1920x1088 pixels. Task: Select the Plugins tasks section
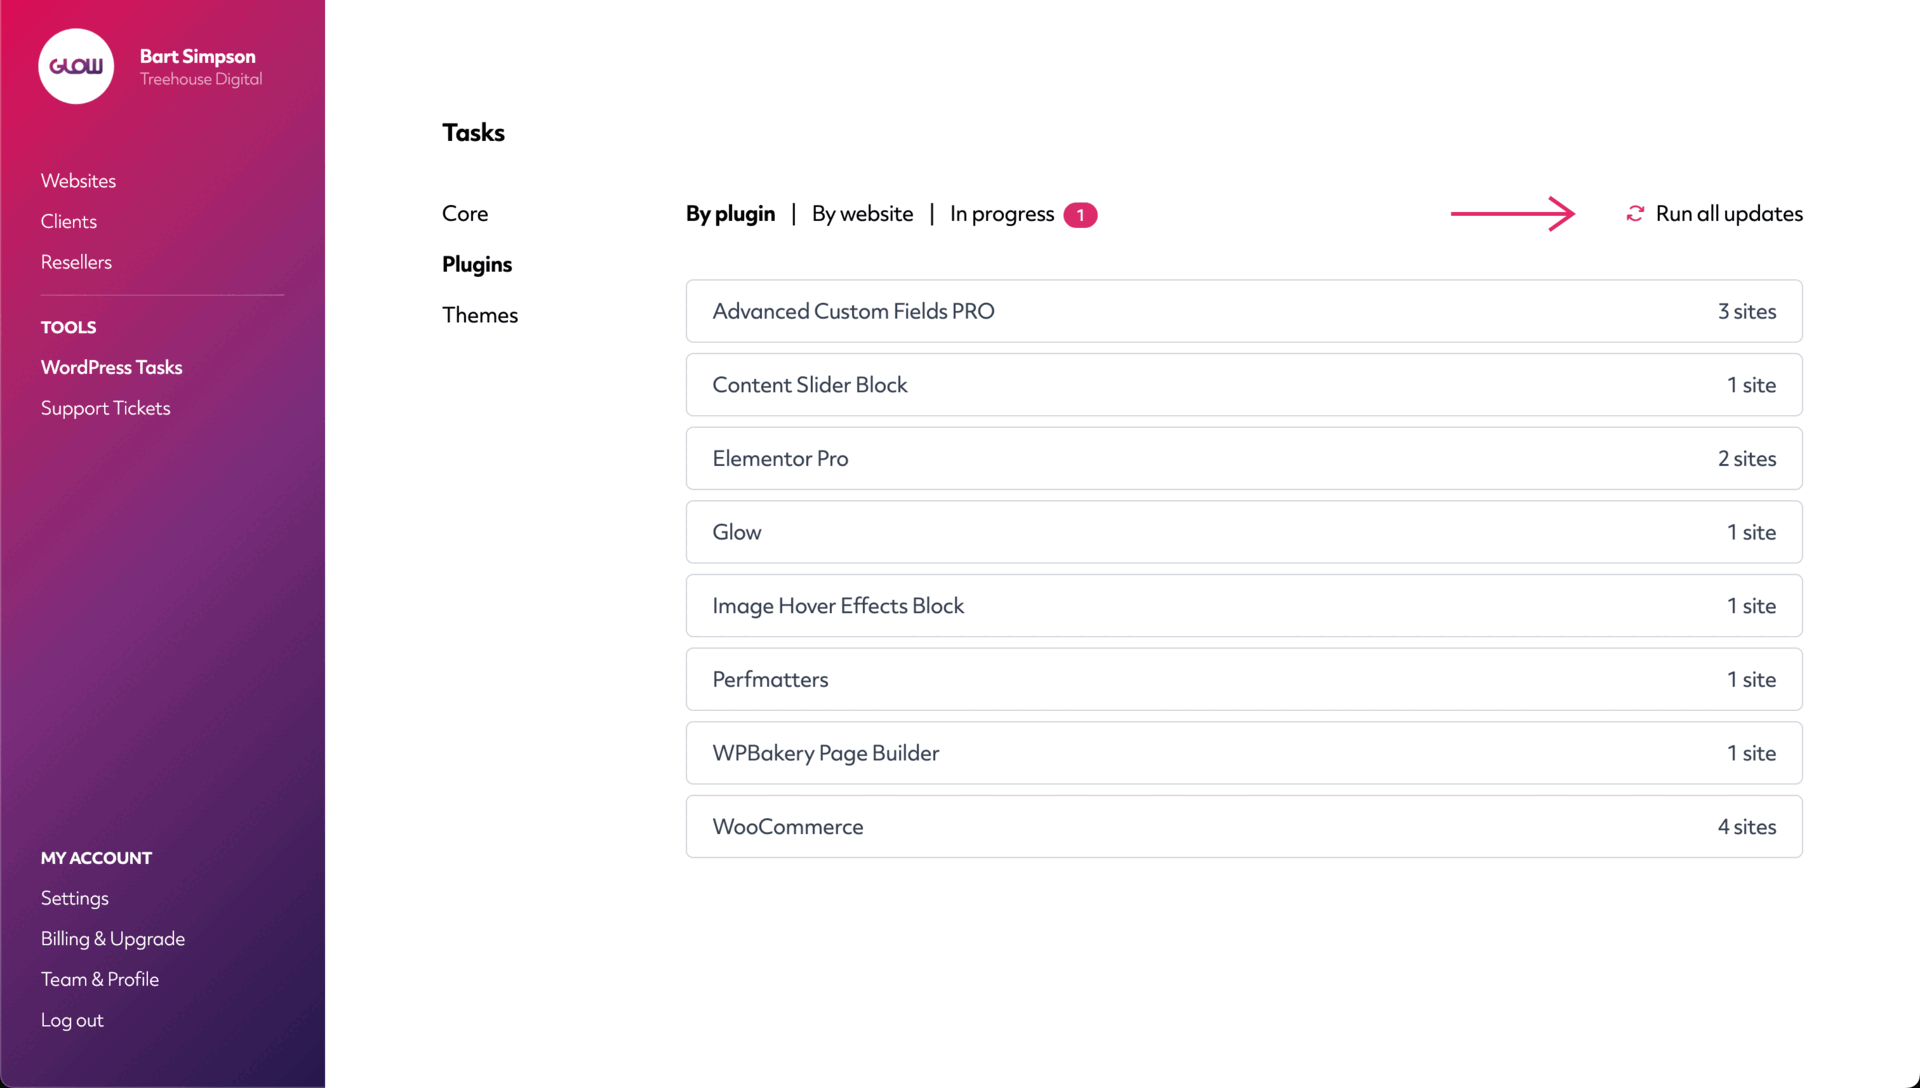click(x=477, y=264)
